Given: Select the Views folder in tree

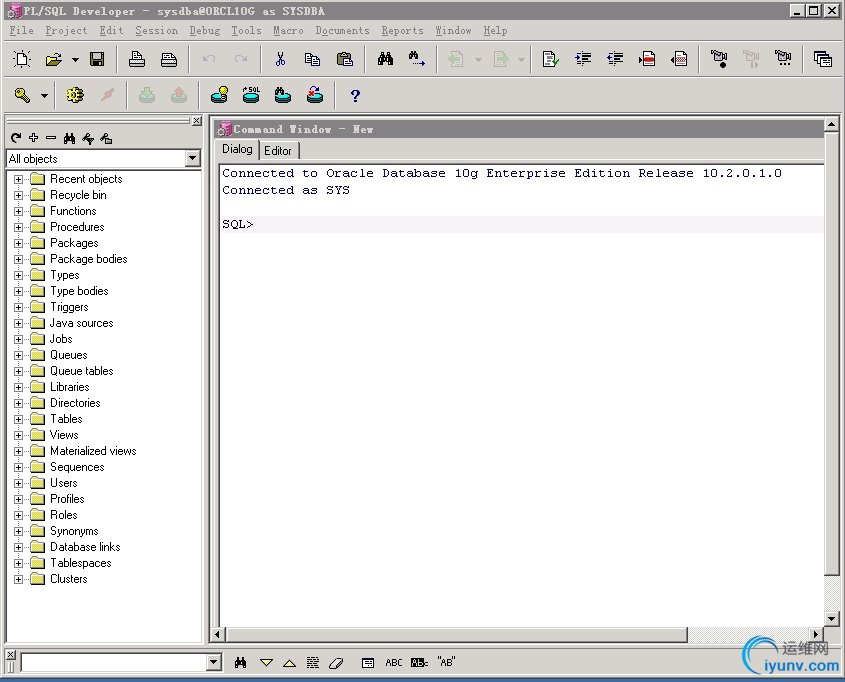Looking at the screenshot, I should (64, 435).
